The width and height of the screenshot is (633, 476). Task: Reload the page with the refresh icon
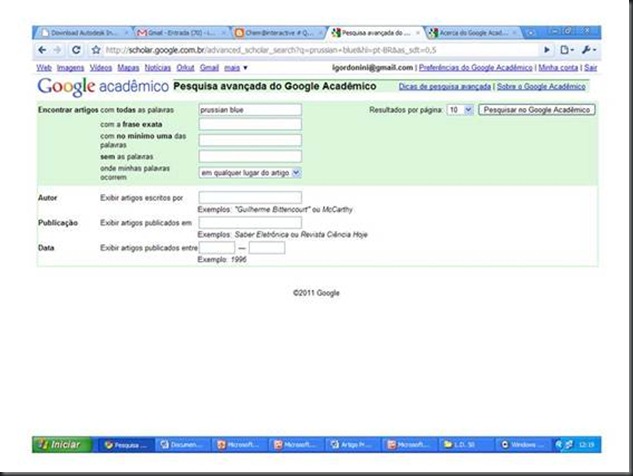(76, 50)
